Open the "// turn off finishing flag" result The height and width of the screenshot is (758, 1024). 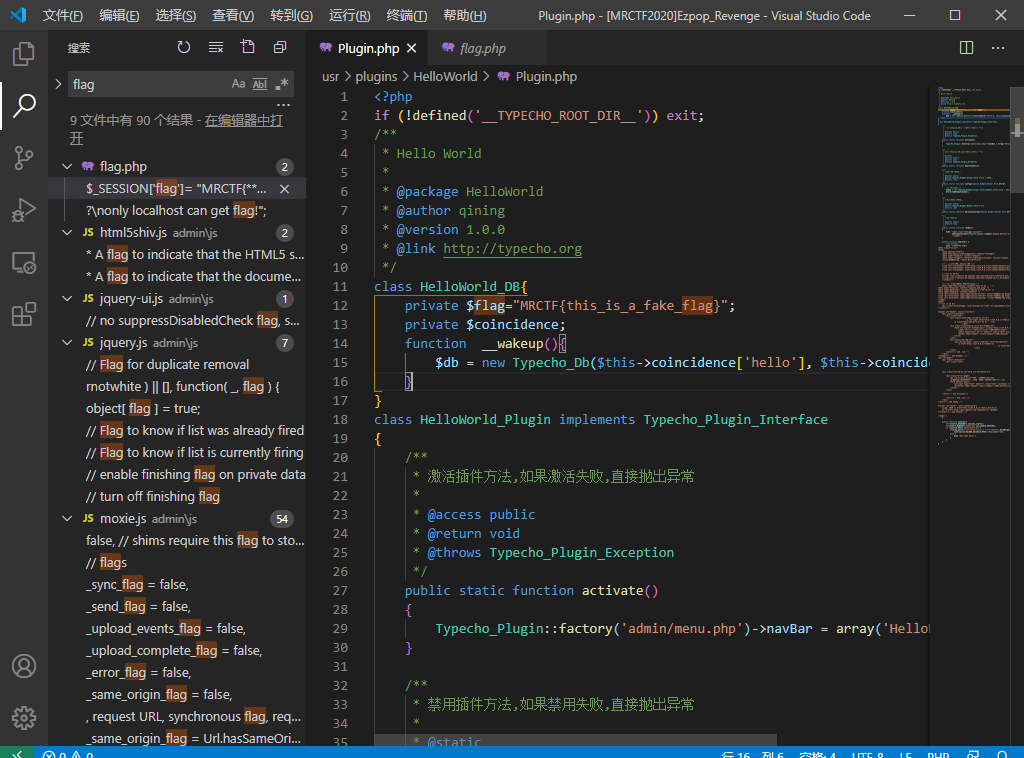[153, 496]
